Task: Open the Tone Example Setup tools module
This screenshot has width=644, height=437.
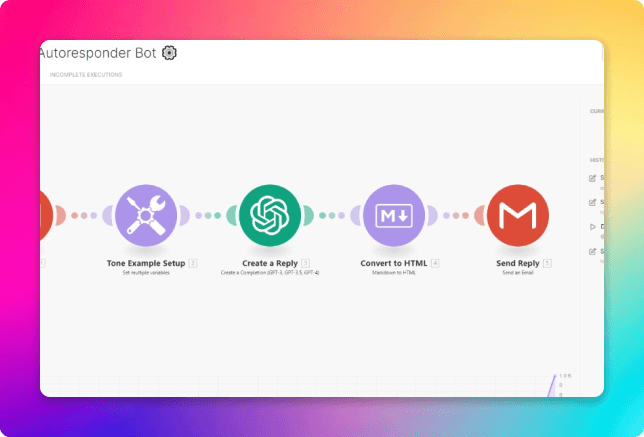Action: [146, 215]
